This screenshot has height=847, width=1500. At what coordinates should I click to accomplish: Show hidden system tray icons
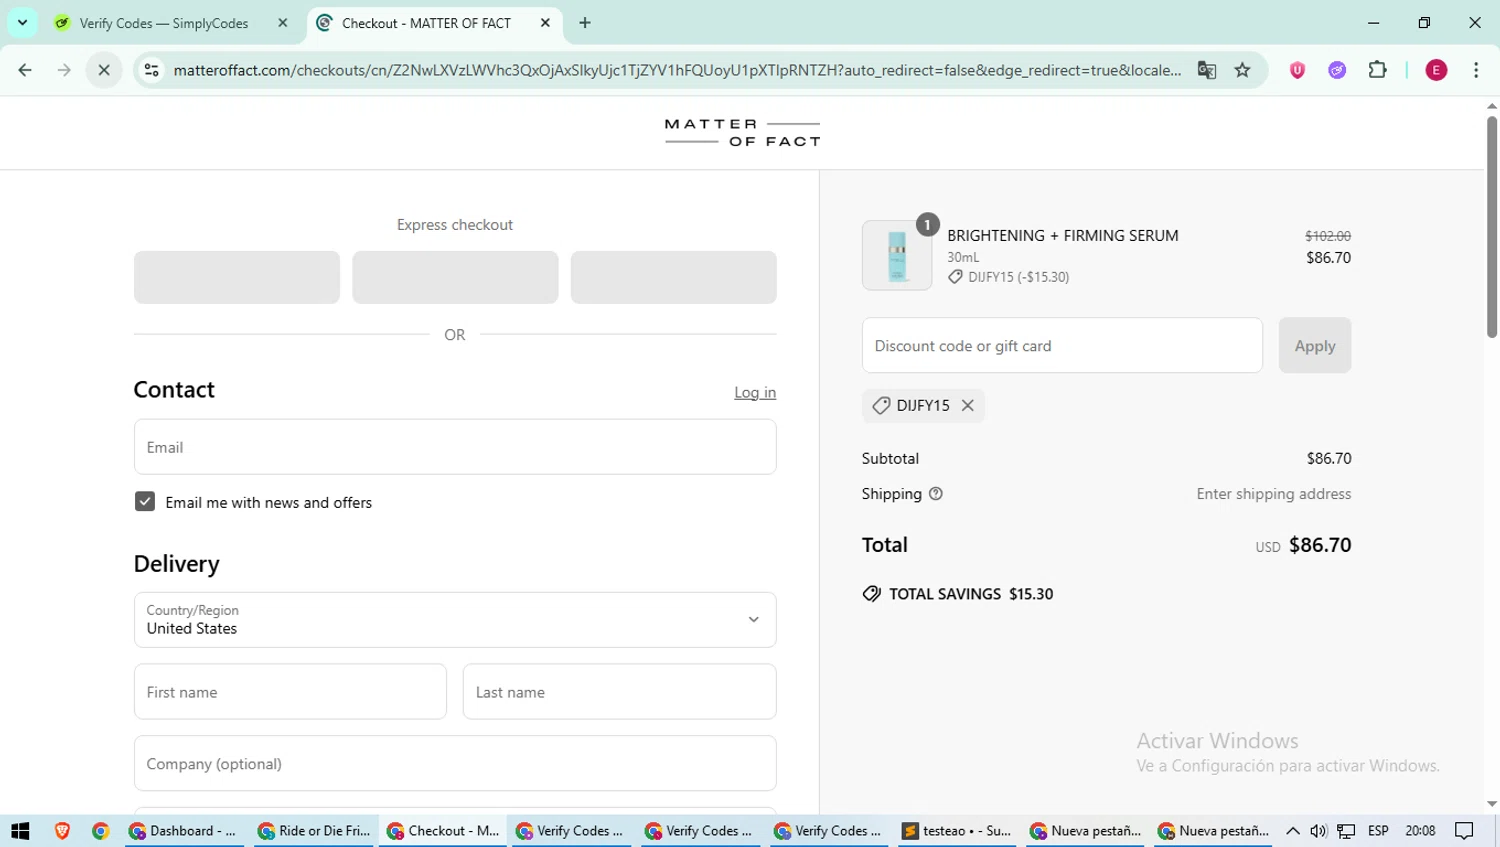1293,830
